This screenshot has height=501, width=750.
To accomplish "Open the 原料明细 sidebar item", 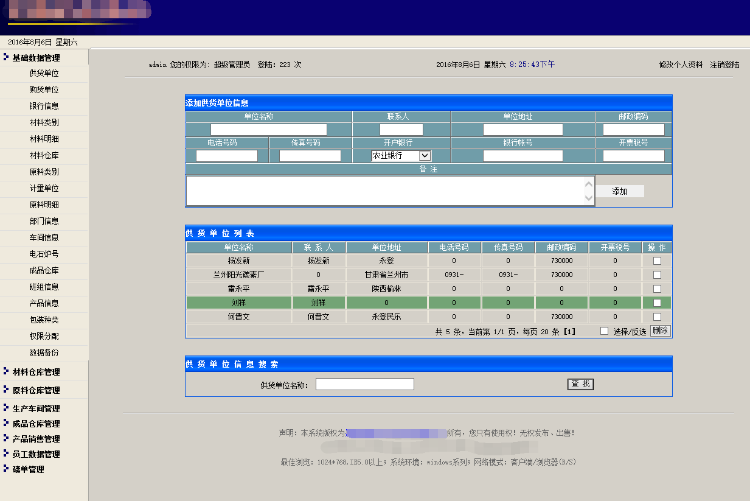I will (x=44, y=205).
